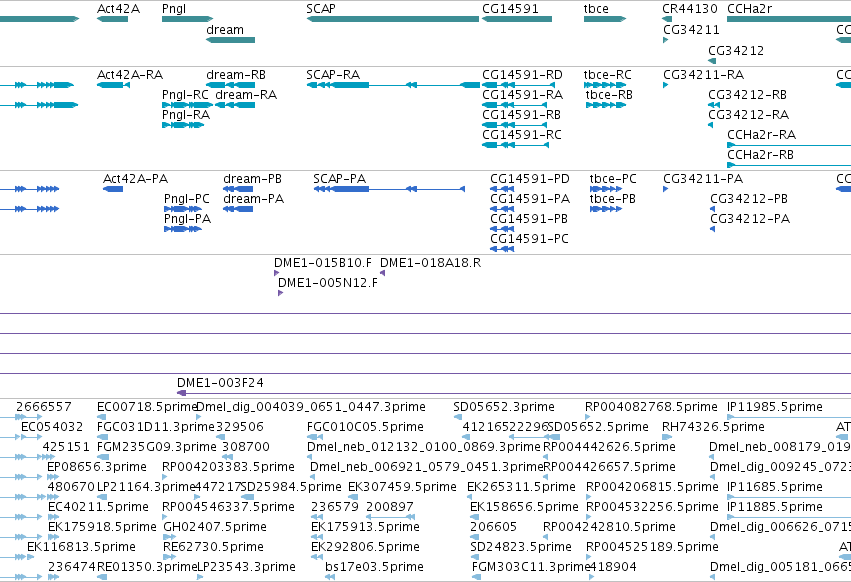
Task: Click the Pngl gene arrow
Action: pos(187,19)
